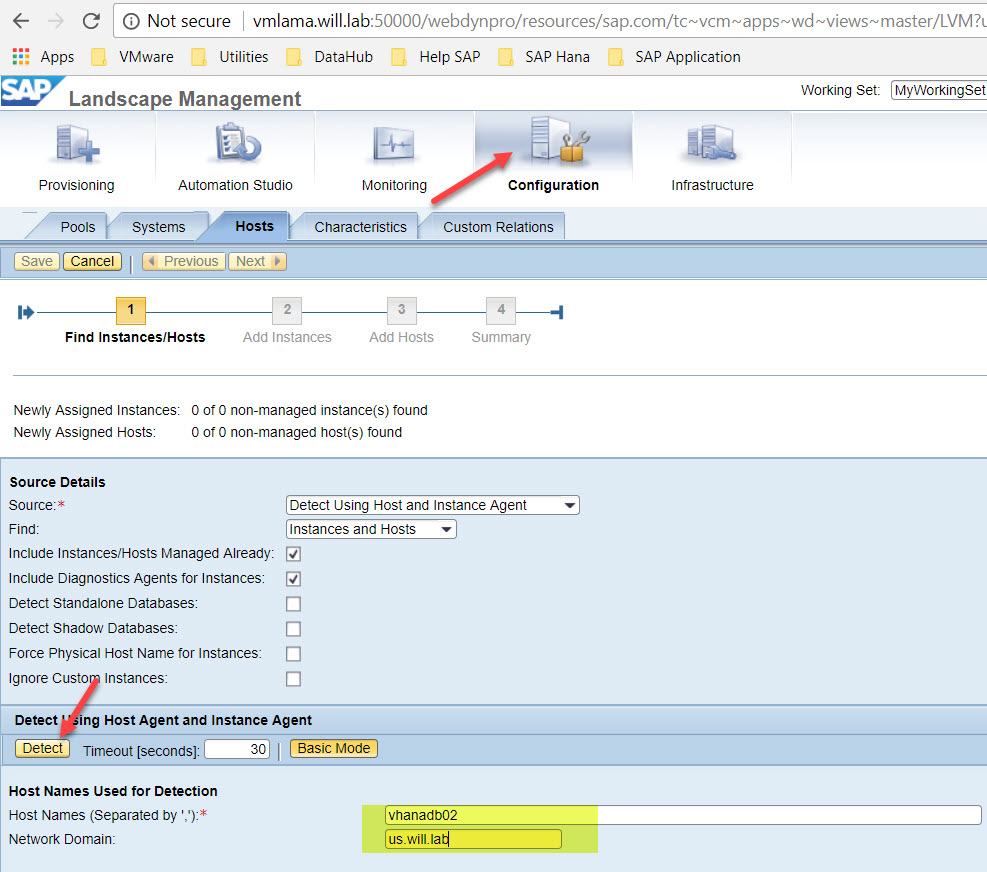Open the Help SAP bookmark folder
Viewport: 987px width, 872px height.
coord(435,57)
